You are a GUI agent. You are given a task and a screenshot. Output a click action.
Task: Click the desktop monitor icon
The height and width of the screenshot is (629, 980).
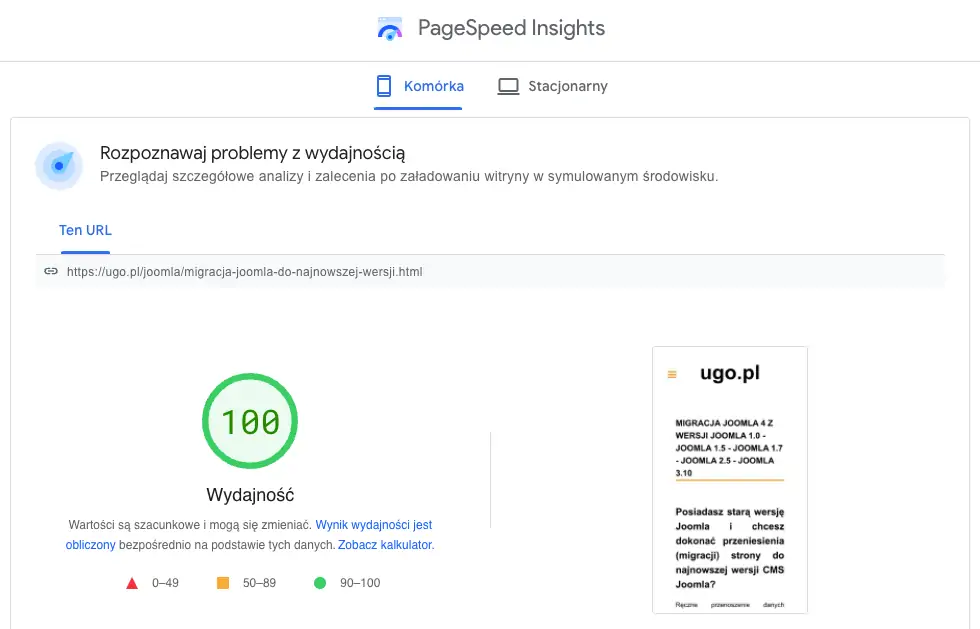[508, 86]
